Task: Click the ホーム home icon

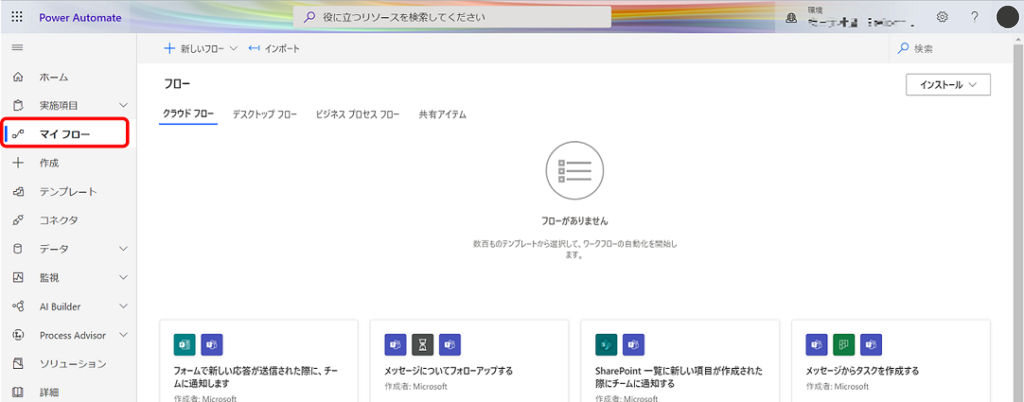Action: [18, 77]
